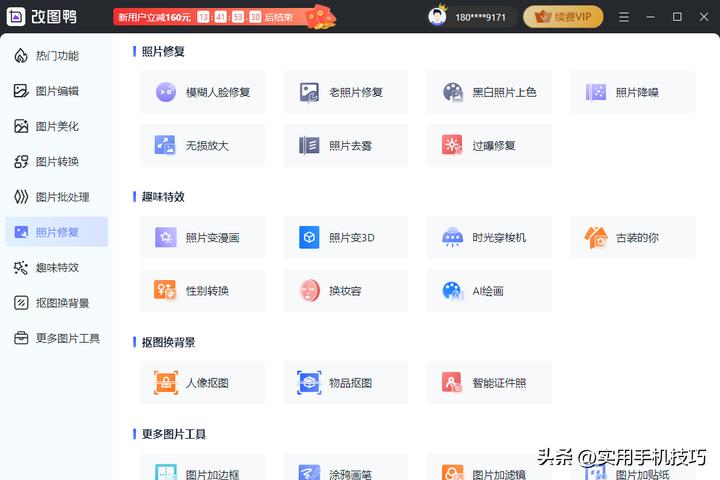Open 更多图片工具 from the sidebar
Image resolution: width=720 pixels, height=480 pixels.
[56, 338]
